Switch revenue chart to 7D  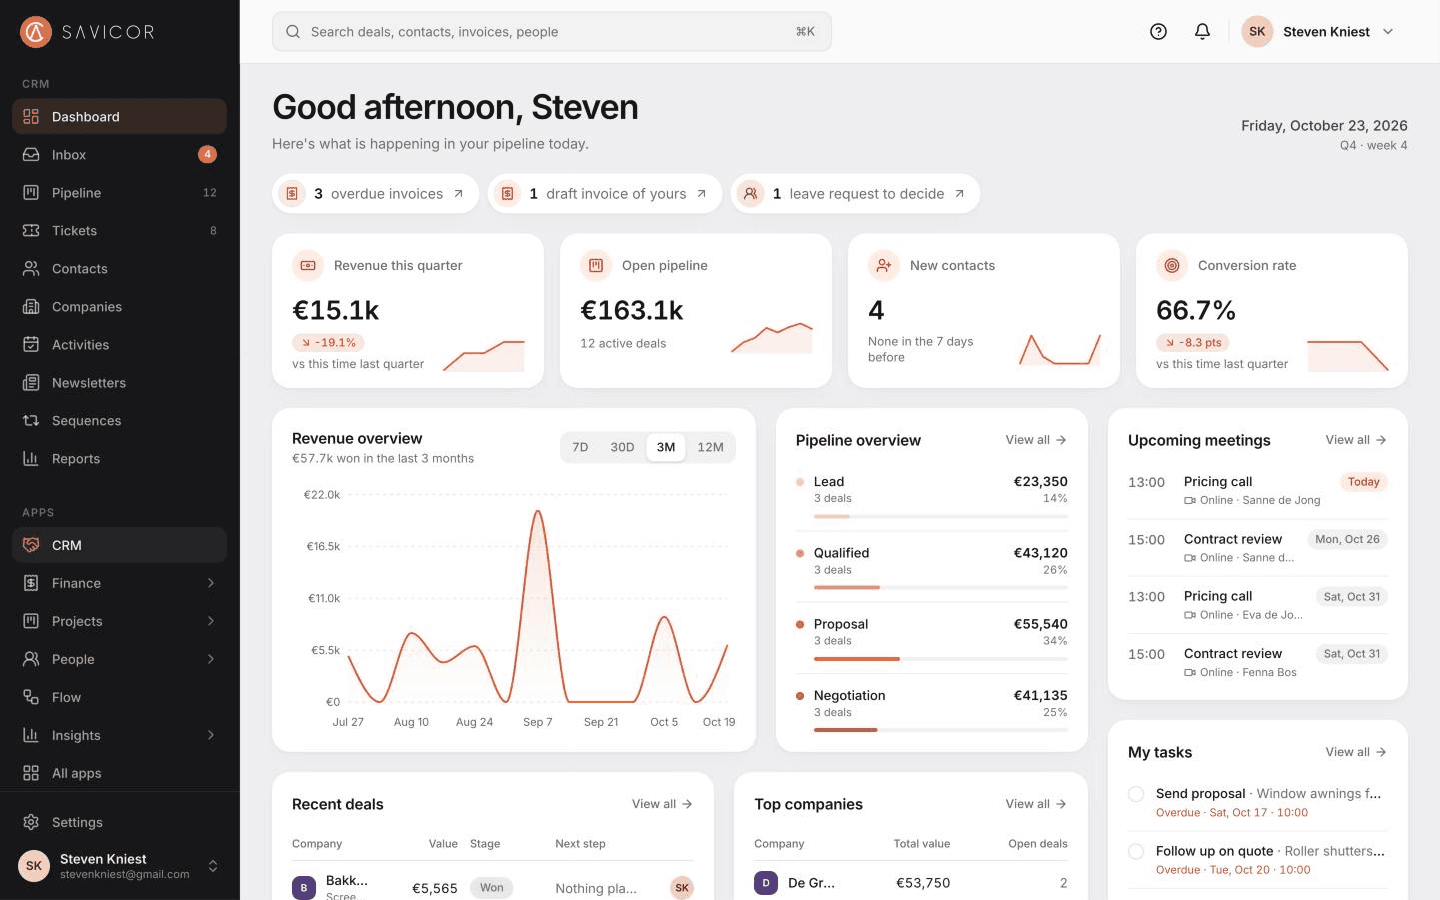[x=580, y=447]
